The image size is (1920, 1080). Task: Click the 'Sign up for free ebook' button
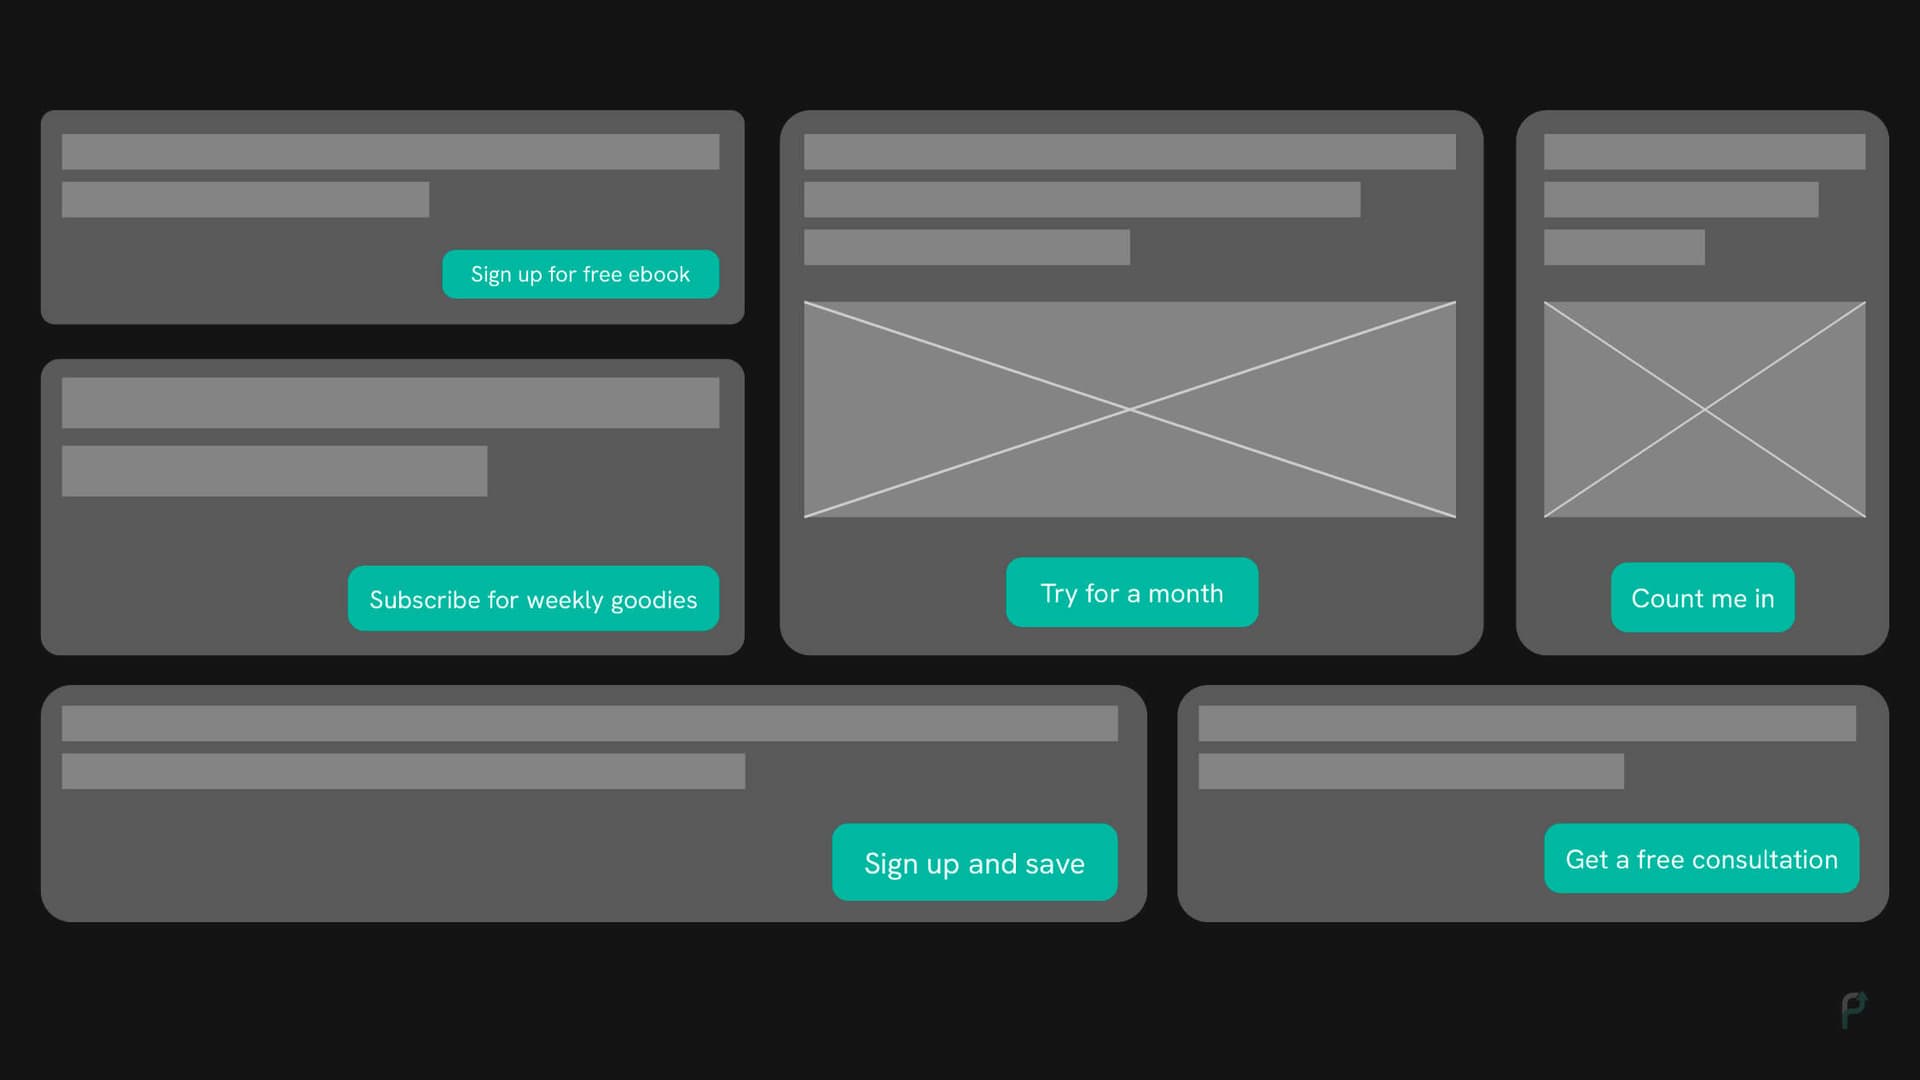click(580, 273)
